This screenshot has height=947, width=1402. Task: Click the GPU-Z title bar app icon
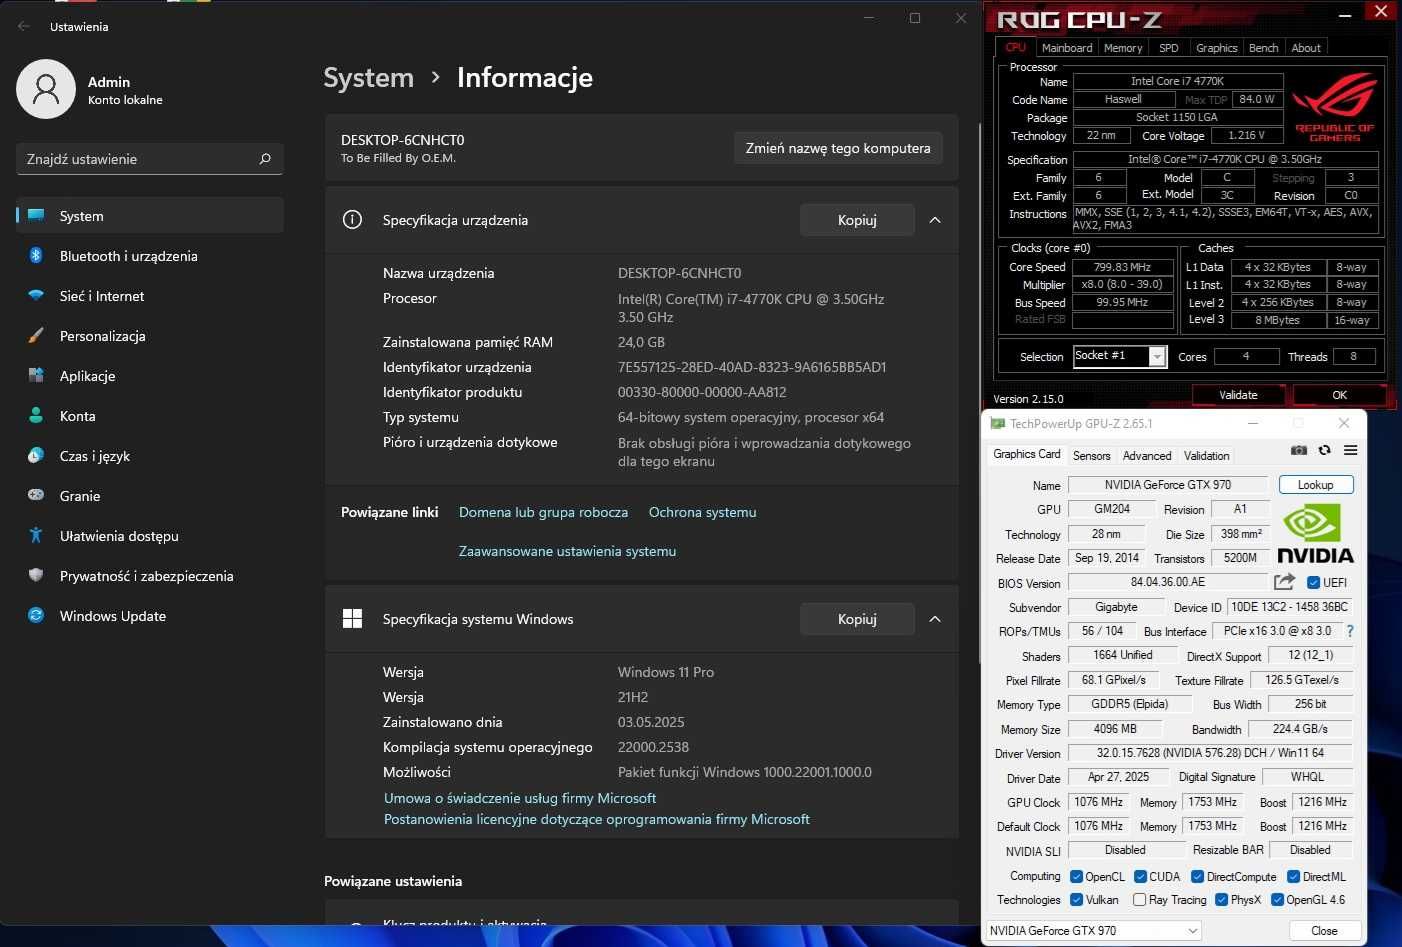click(997, 423)
